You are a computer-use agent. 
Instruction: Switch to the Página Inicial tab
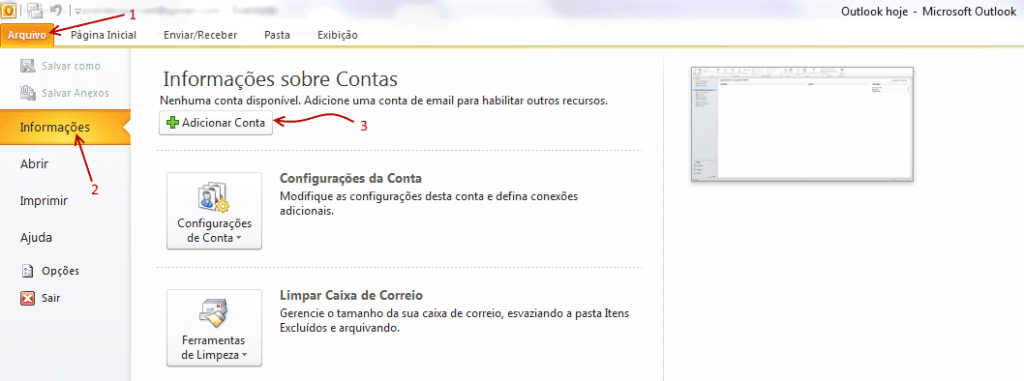coord(103,35)
